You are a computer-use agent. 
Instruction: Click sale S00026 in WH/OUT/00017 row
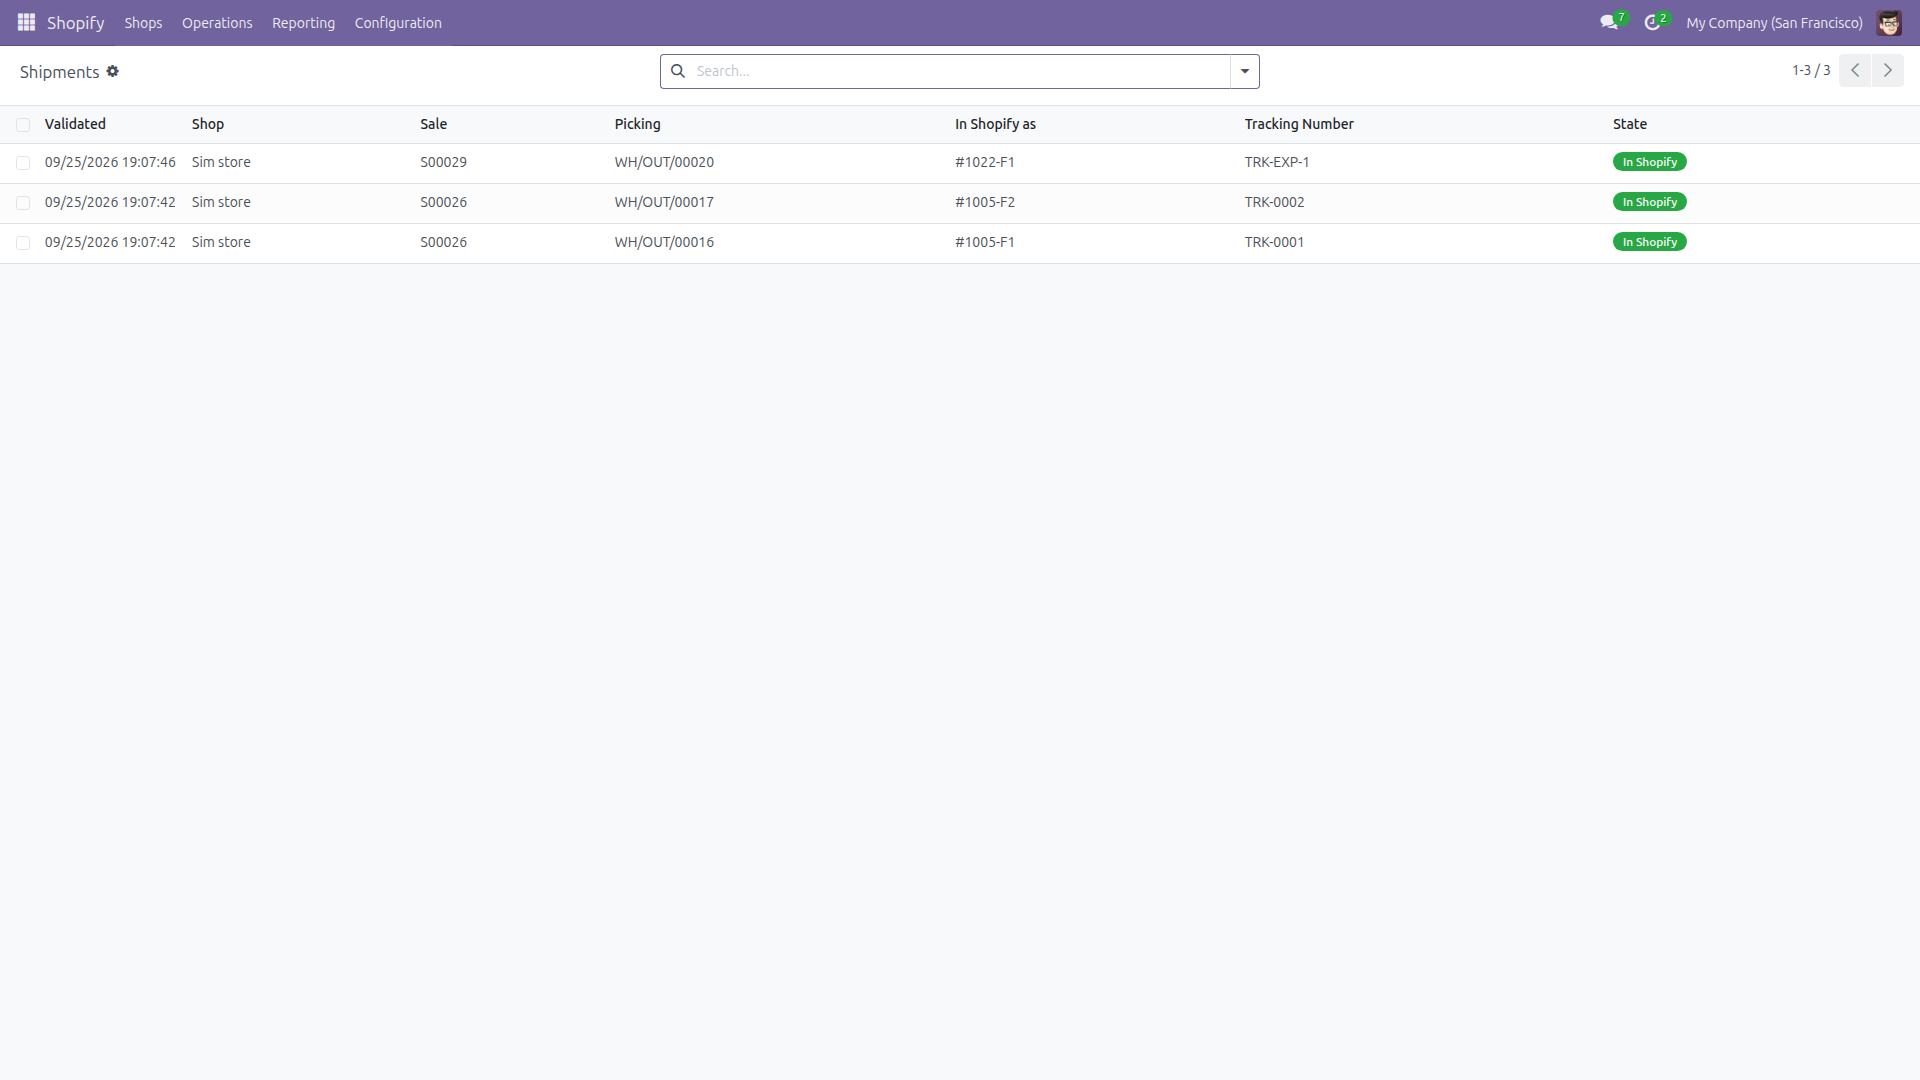coord(443,202)
